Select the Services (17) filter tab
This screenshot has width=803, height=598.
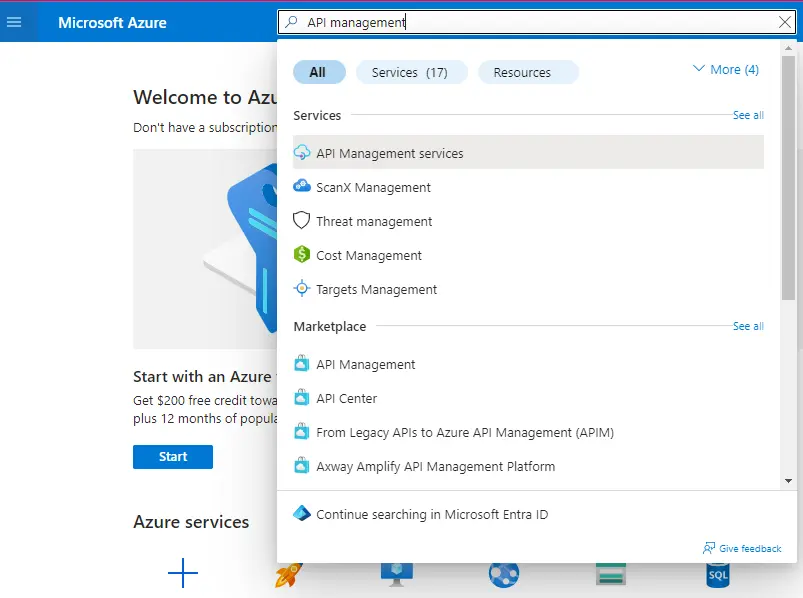411,72
